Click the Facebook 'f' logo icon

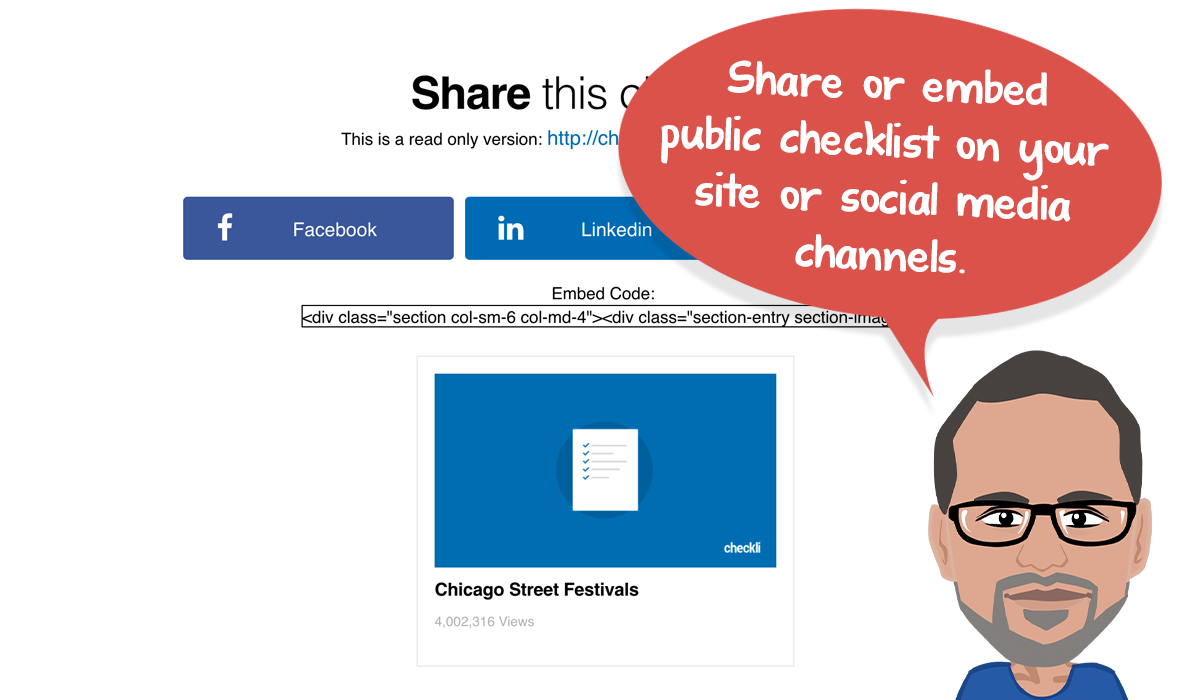coord(225,228)
